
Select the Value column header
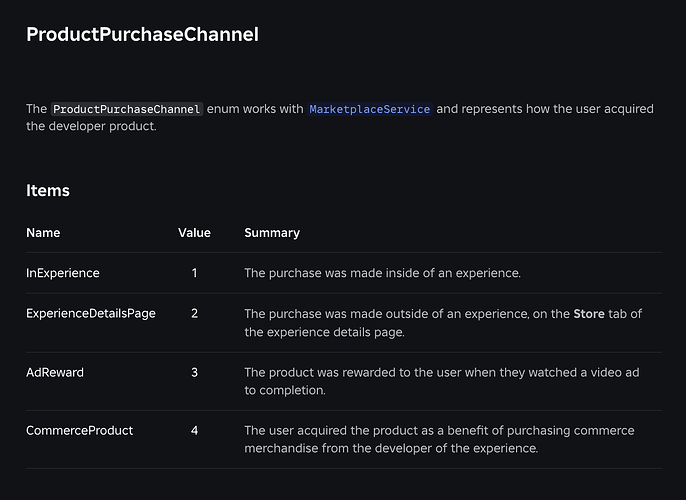point(194,233)
